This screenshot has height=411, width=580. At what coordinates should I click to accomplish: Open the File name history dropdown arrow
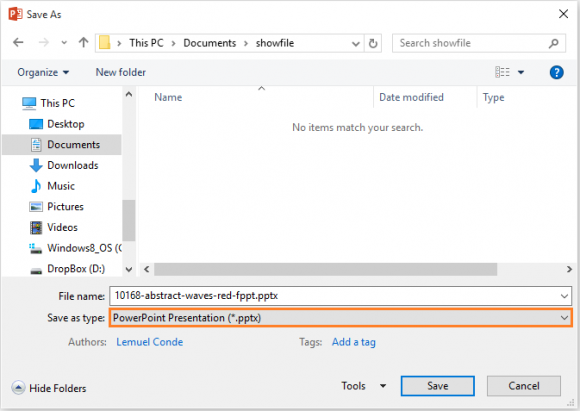pyautogui.click(x=564, y=296)
